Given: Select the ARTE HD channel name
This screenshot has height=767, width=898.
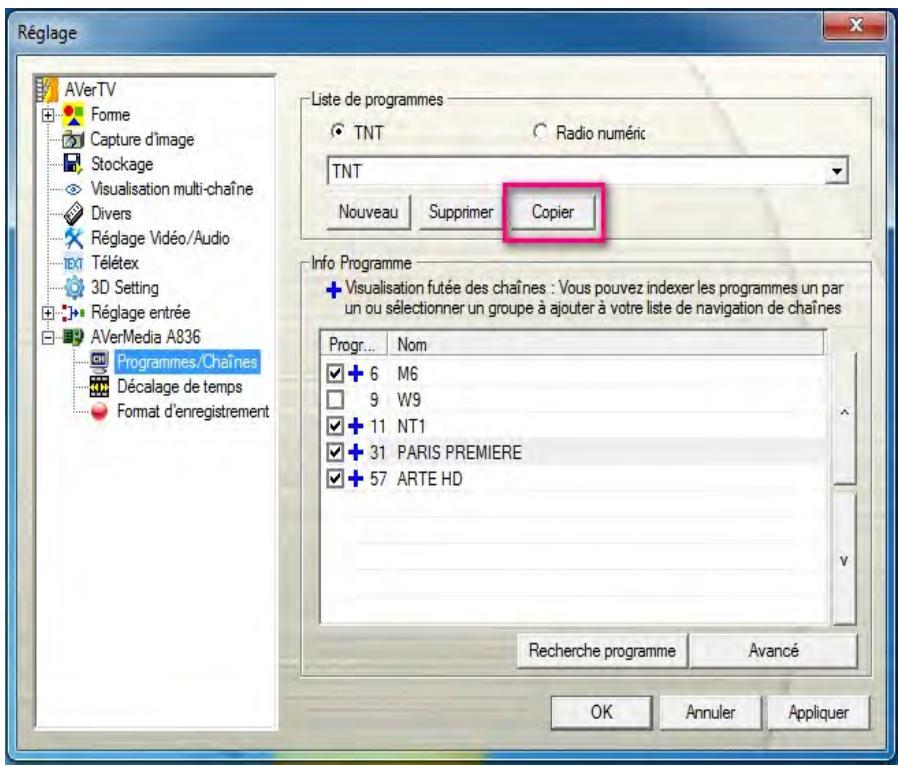Looking at the screenshot, I should pyautogui.click(x=430, y=478).
